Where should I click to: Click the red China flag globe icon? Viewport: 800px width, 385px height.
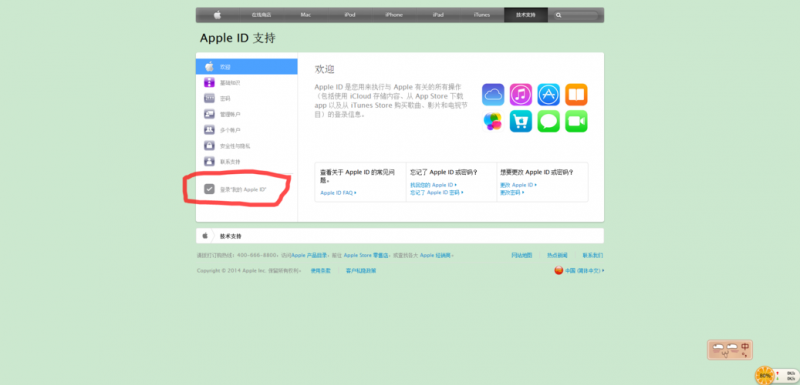tap(559, 270)
